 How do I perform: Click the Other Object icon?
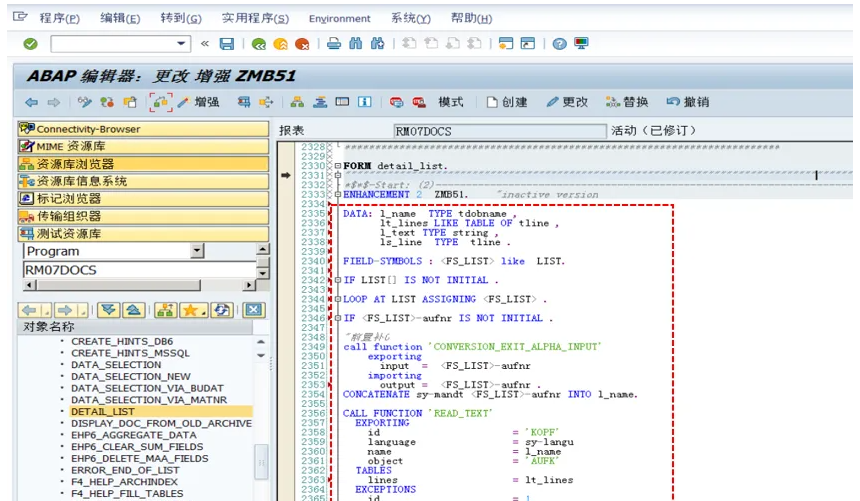point(129,102)
